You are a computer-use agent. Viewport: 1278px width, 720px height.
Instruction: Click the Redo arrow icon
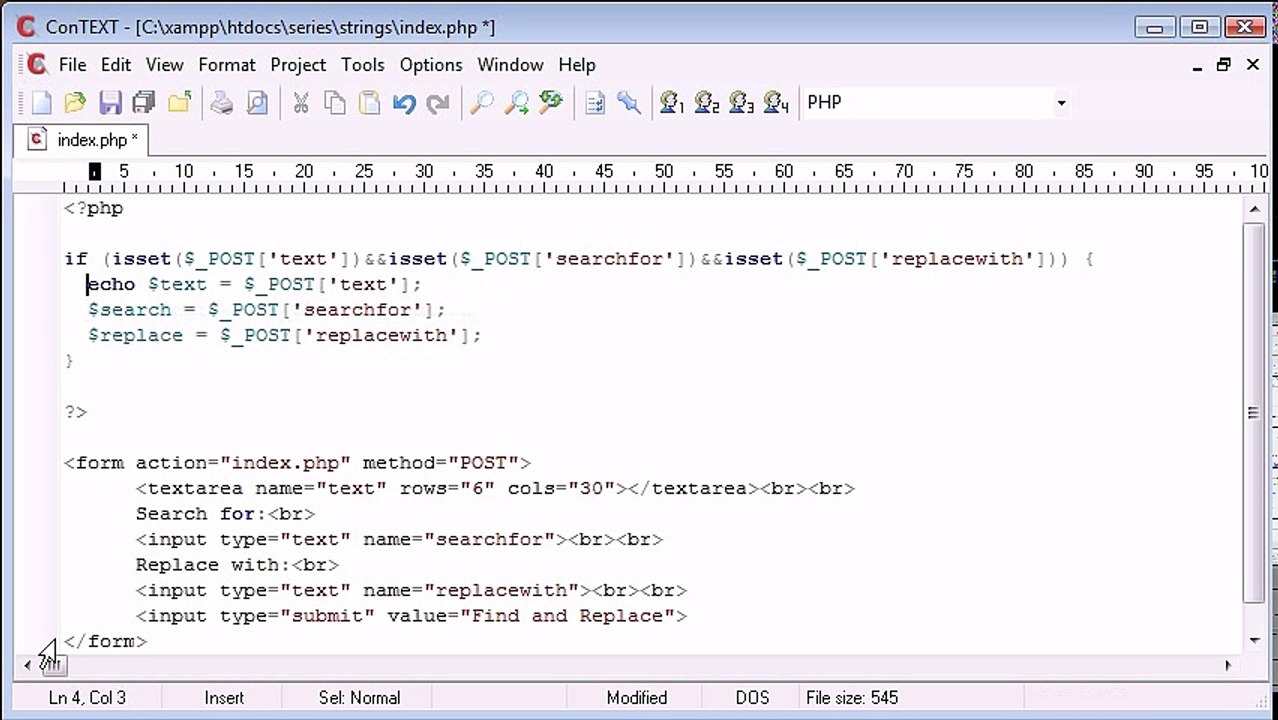[x=438, y=102]
